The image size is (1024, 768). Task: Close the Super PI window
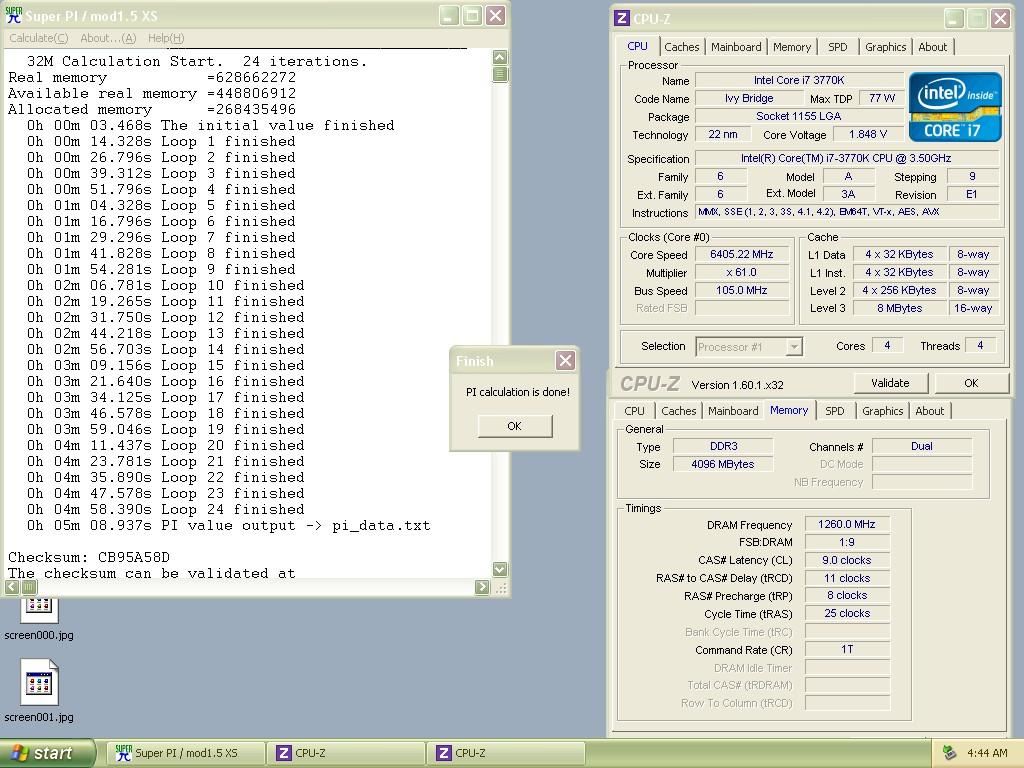pos(496,16)
